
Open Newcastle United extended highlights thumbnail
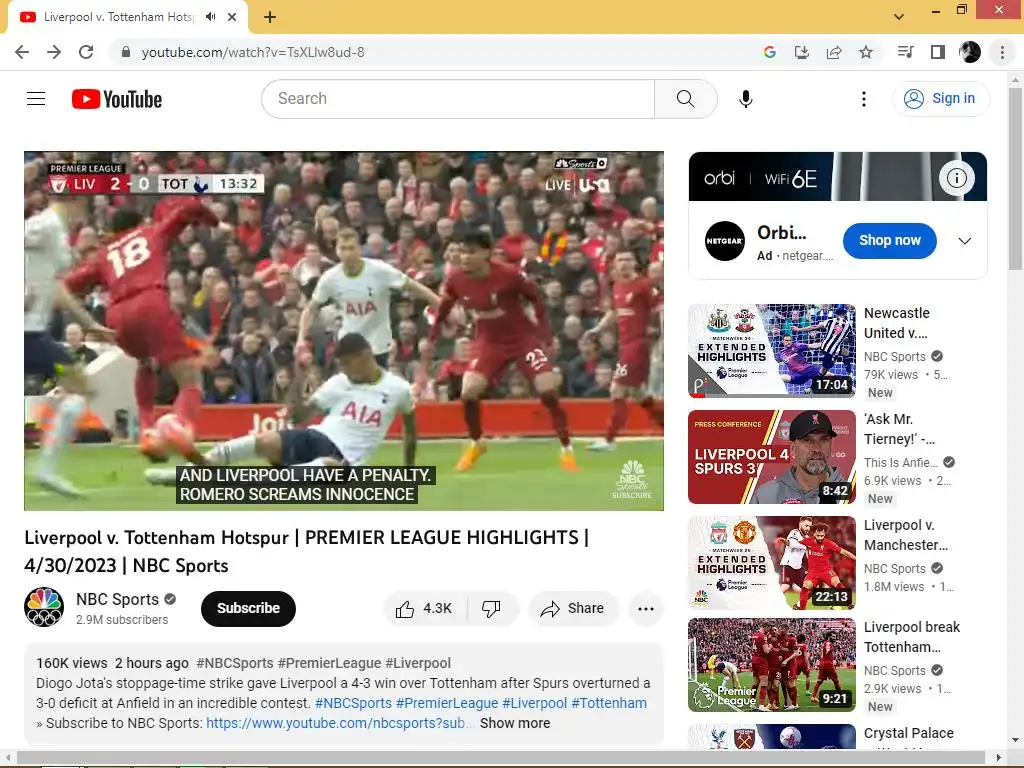tap(772, 350)
